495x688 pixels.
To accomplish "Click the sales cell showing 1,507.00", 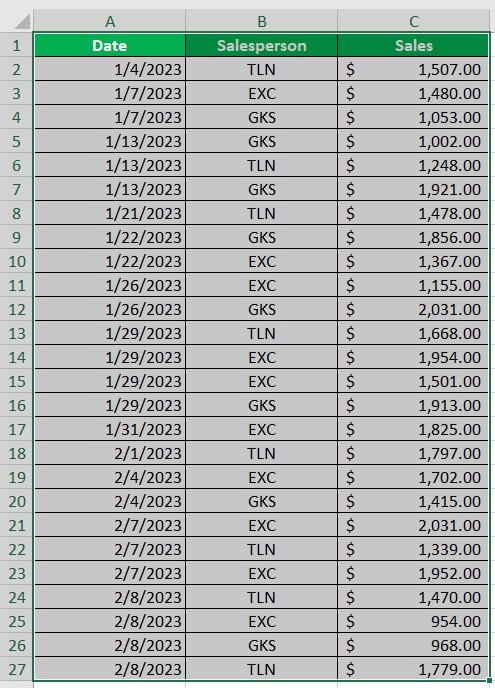I will point(413,69).
